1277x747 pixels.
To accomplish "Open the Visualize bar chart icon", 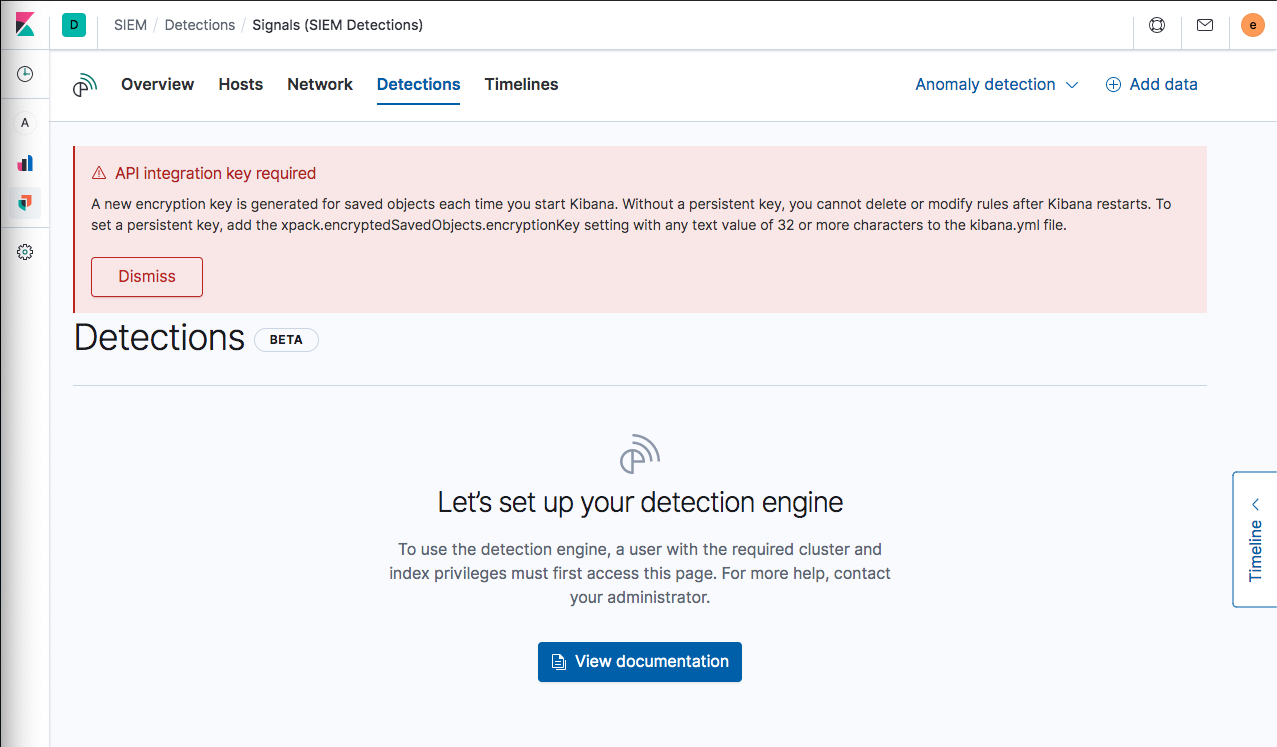I will [25, 163].
